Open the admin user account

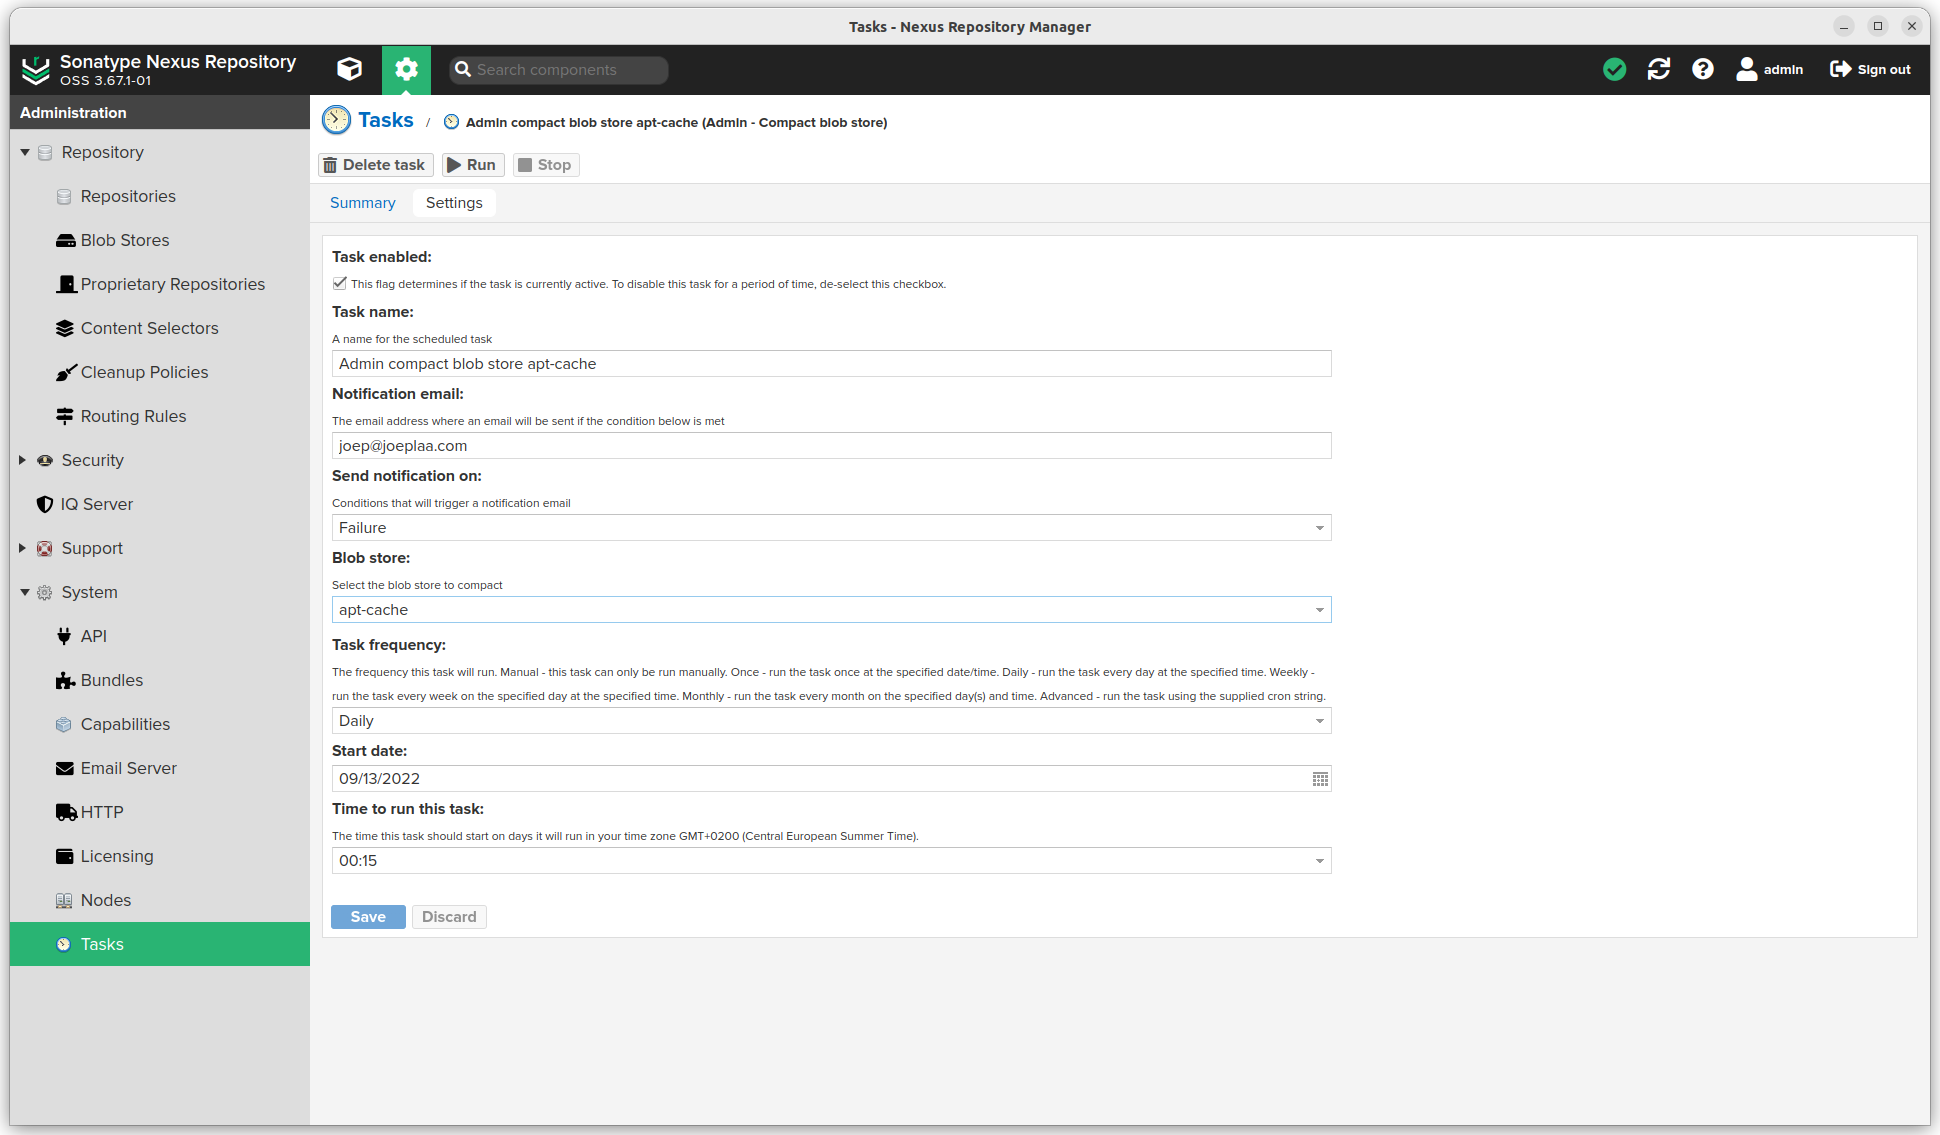tap(1769, 69)
